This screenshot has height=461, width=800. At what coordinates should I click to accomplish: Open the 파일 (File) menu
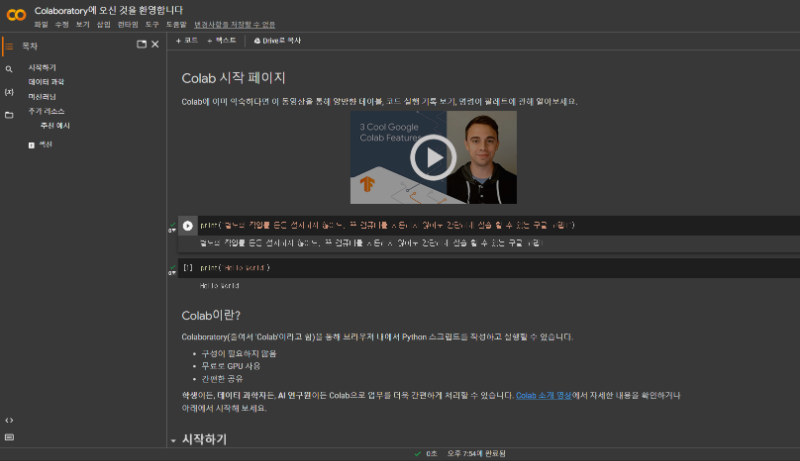pos(41,24)
